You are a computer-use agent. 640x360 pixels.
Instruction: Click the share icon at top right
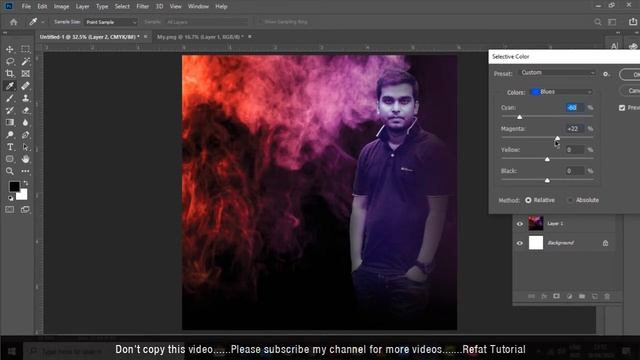tap(633, 22)
